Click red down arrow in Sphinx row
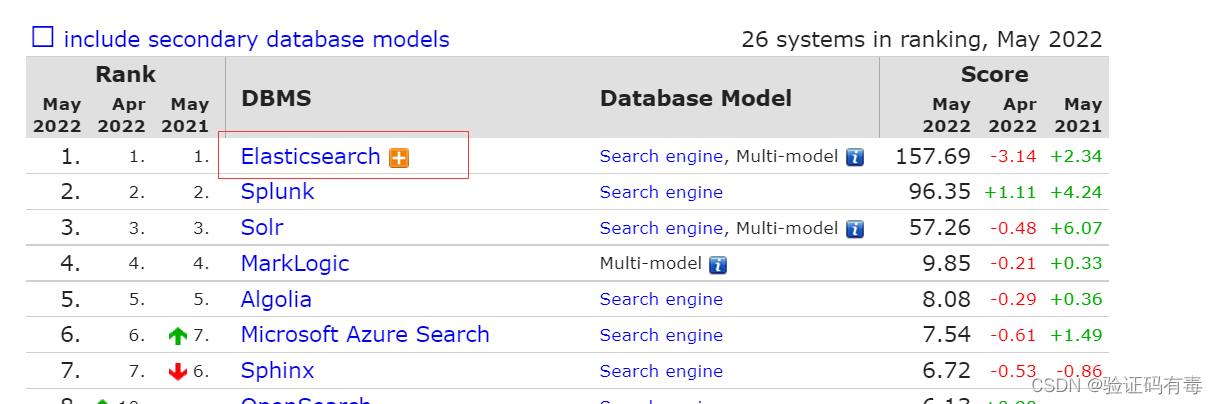The width and height of the screenshot is (1218, 404). point(178,372)
